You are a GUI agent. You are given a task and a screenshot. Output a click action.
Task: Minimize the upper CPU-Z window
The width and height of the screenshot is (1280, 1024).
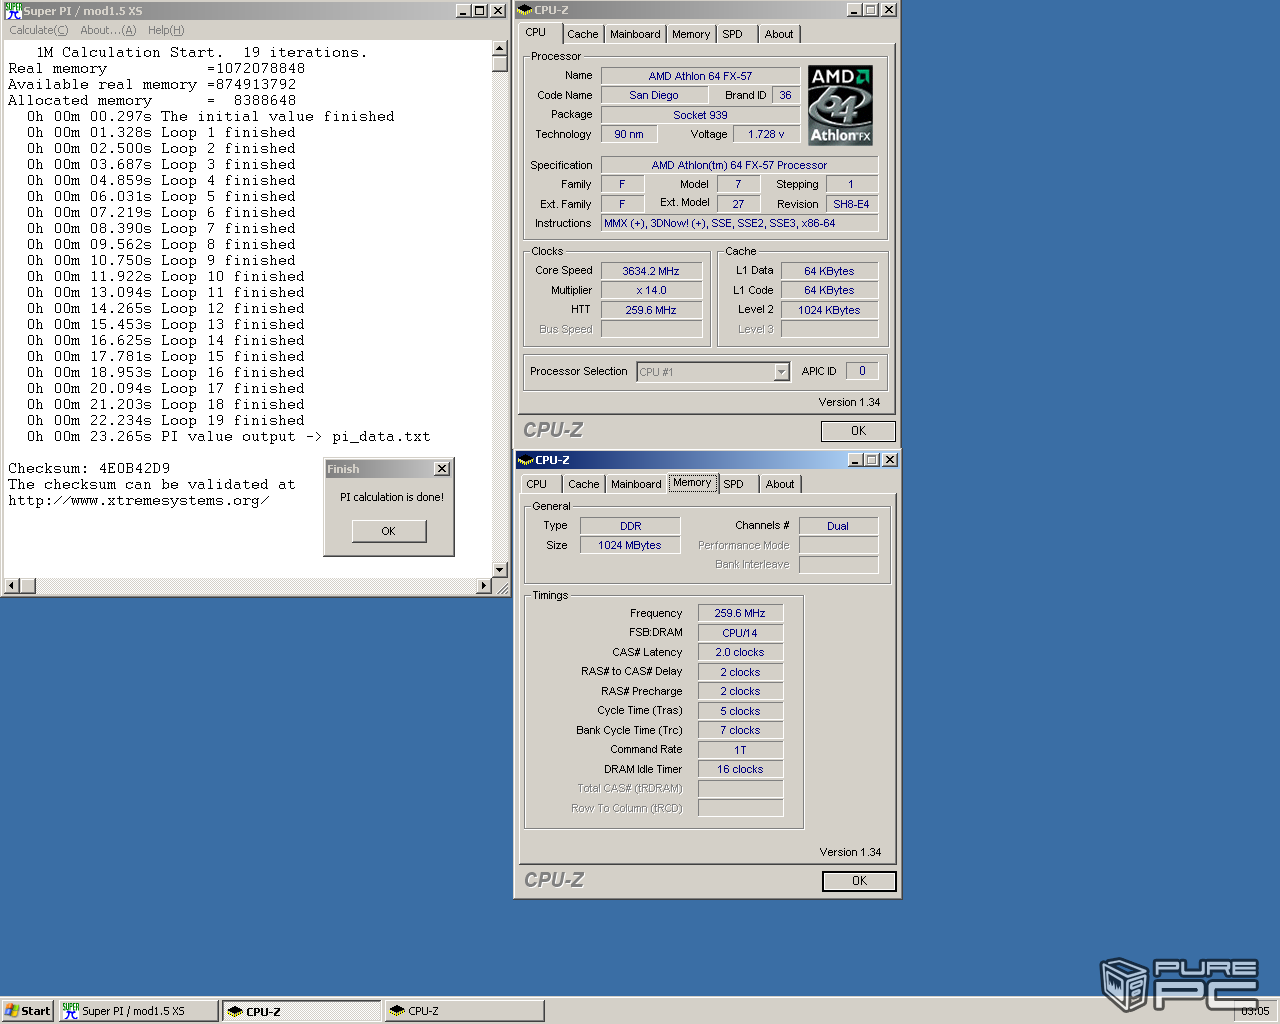pyautogui.click(x=854, y=10)
